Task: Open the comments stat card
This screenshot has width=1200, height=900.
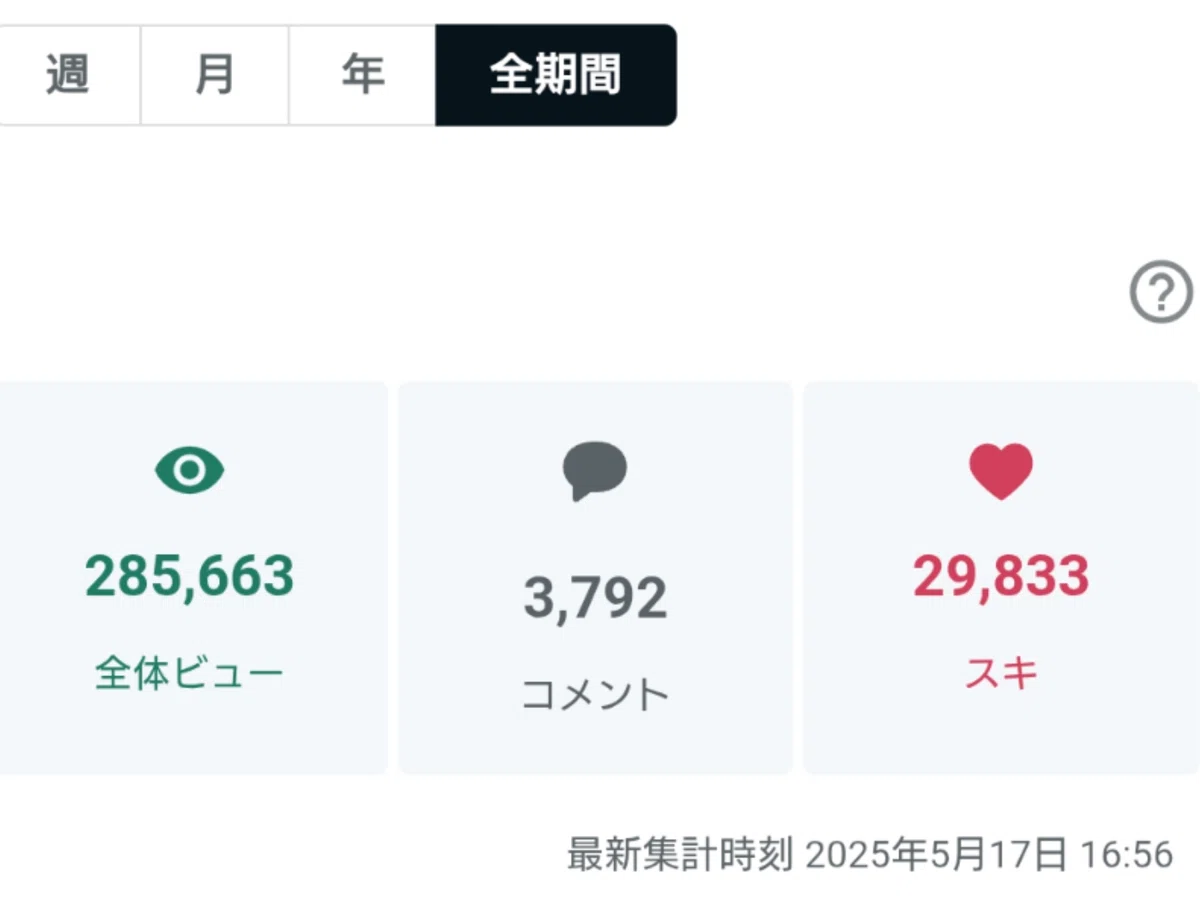Action: click(595, 577)
